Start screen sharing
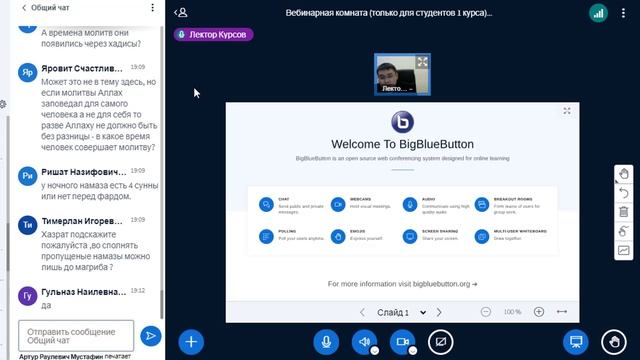The image size is (640, 360). [440, 342]
